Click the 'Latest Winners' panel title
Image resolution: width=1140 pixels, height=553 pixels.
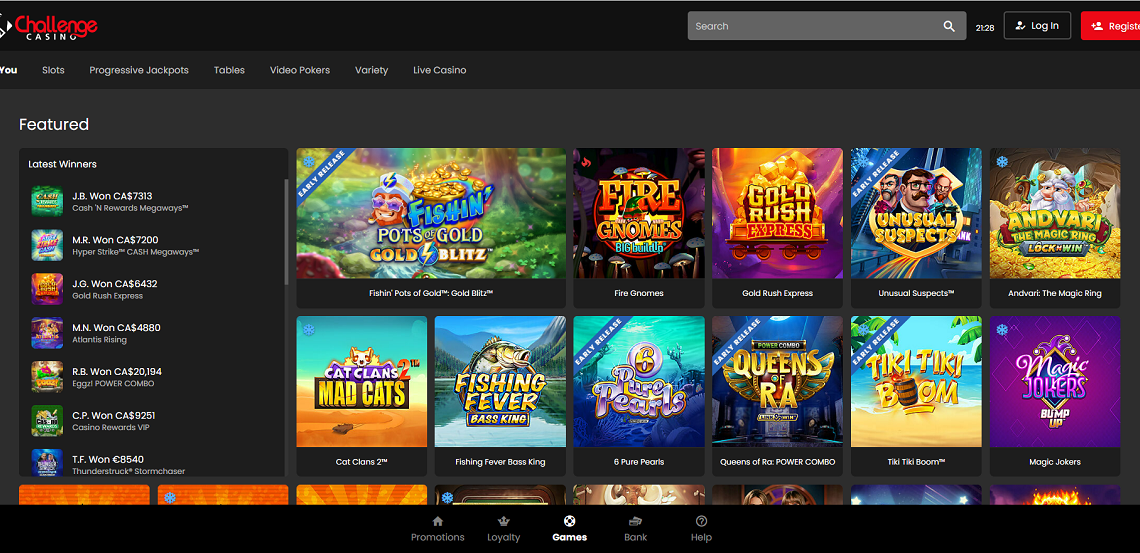[x=63, y=164]
